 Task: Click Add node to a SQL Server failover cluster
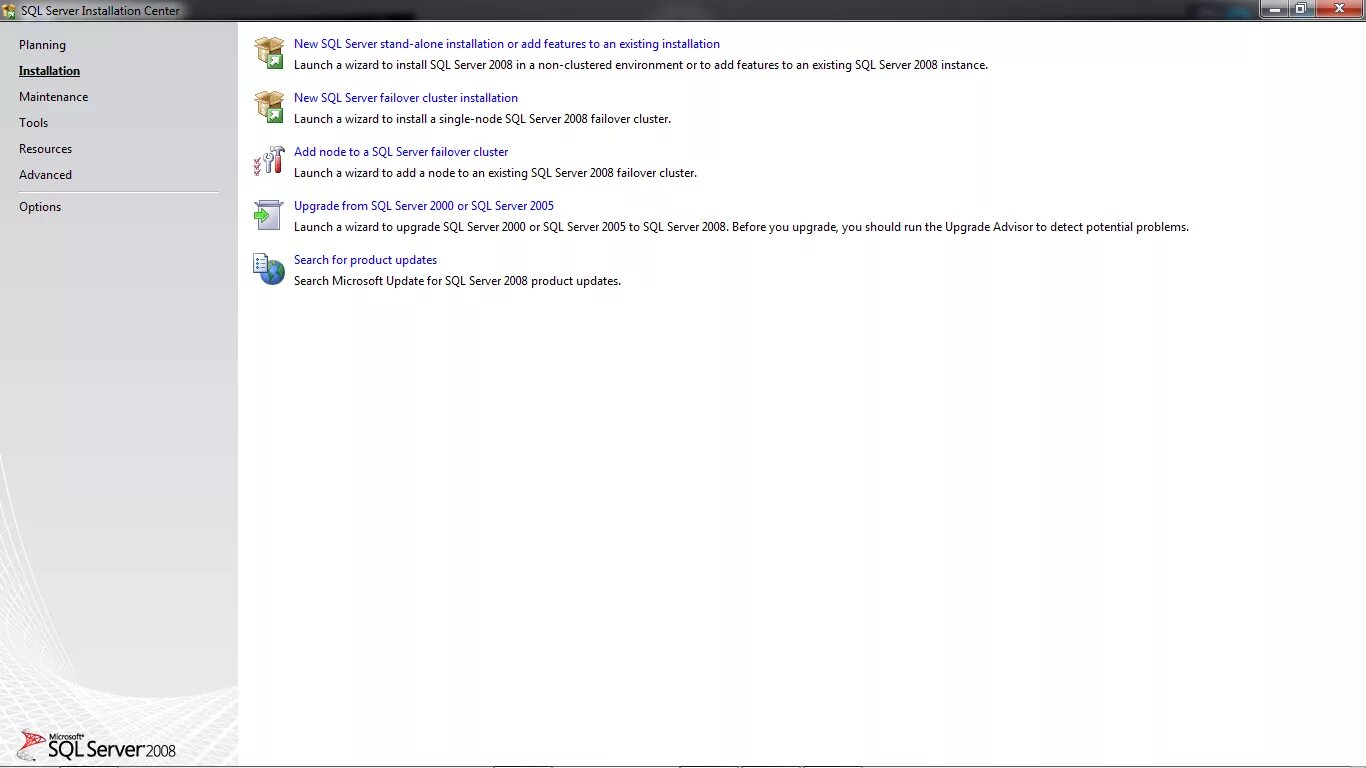tap(401, 152)
